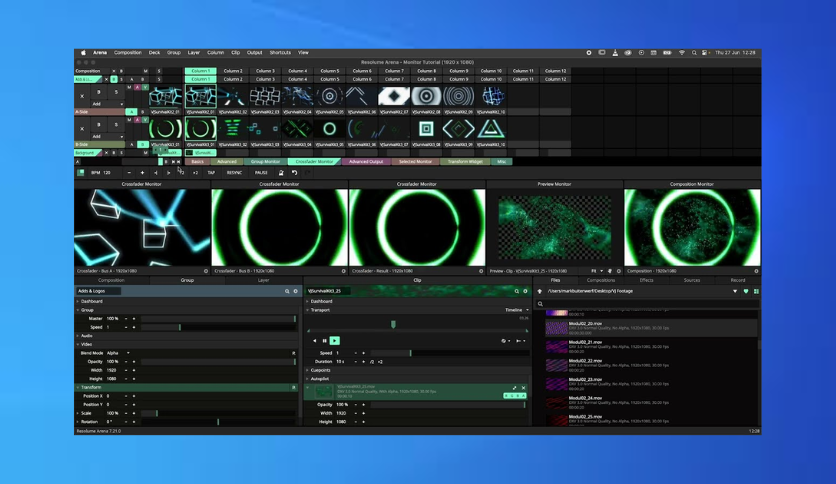Click the clip play forward button

point(334,341)
